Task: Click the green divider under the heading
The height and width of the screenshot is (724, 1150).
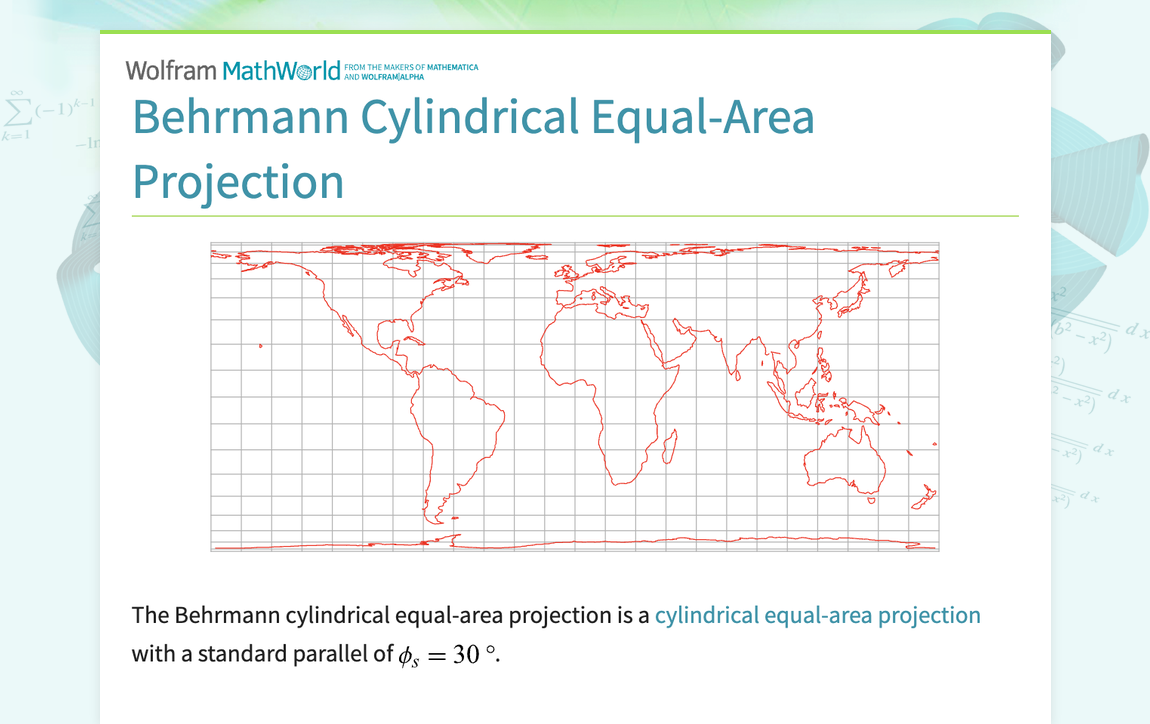Action: 574,214
